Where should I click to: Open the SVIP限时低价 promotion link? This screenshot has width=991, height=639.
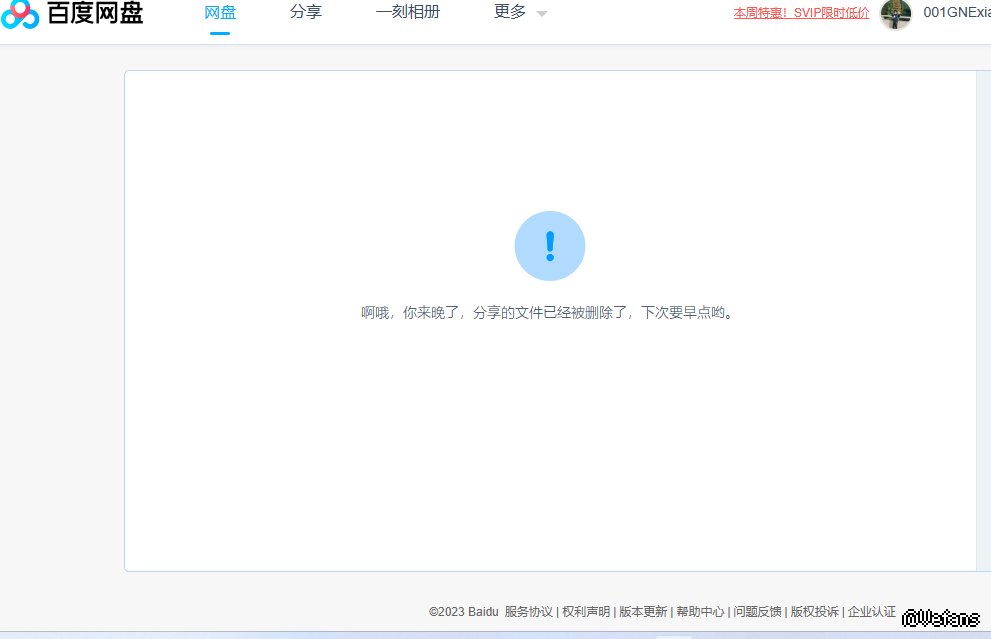pyautogui.click(x=801, y=13)
